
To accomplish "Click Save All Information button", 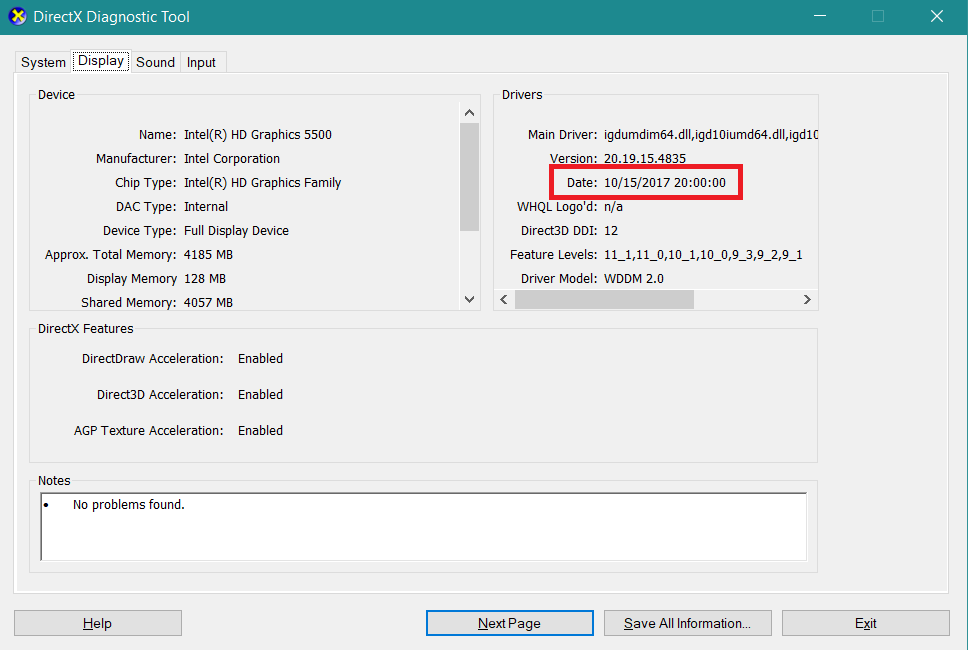I will [x=687, y=623].
